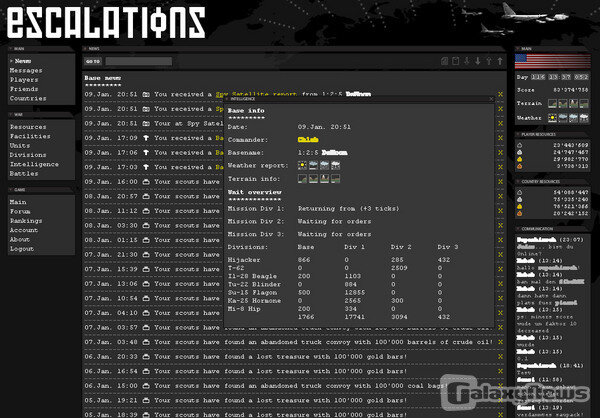Click the helmet icon at 08.Jan. 20:57
Screen dimensions: 600x418
(x=146, y=196)
